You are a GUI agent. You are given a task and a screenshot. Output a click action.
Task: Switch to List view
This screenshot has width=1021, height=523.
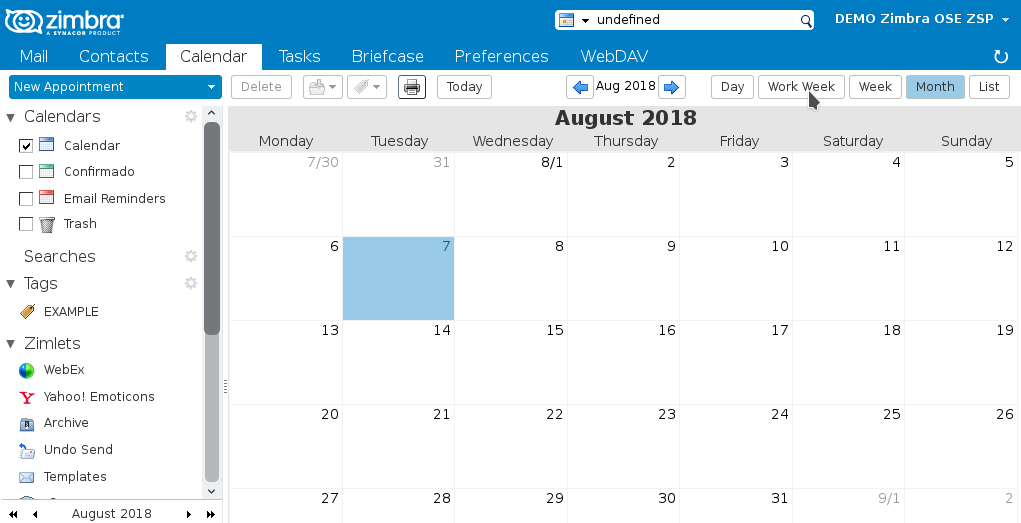pos(989,87)
